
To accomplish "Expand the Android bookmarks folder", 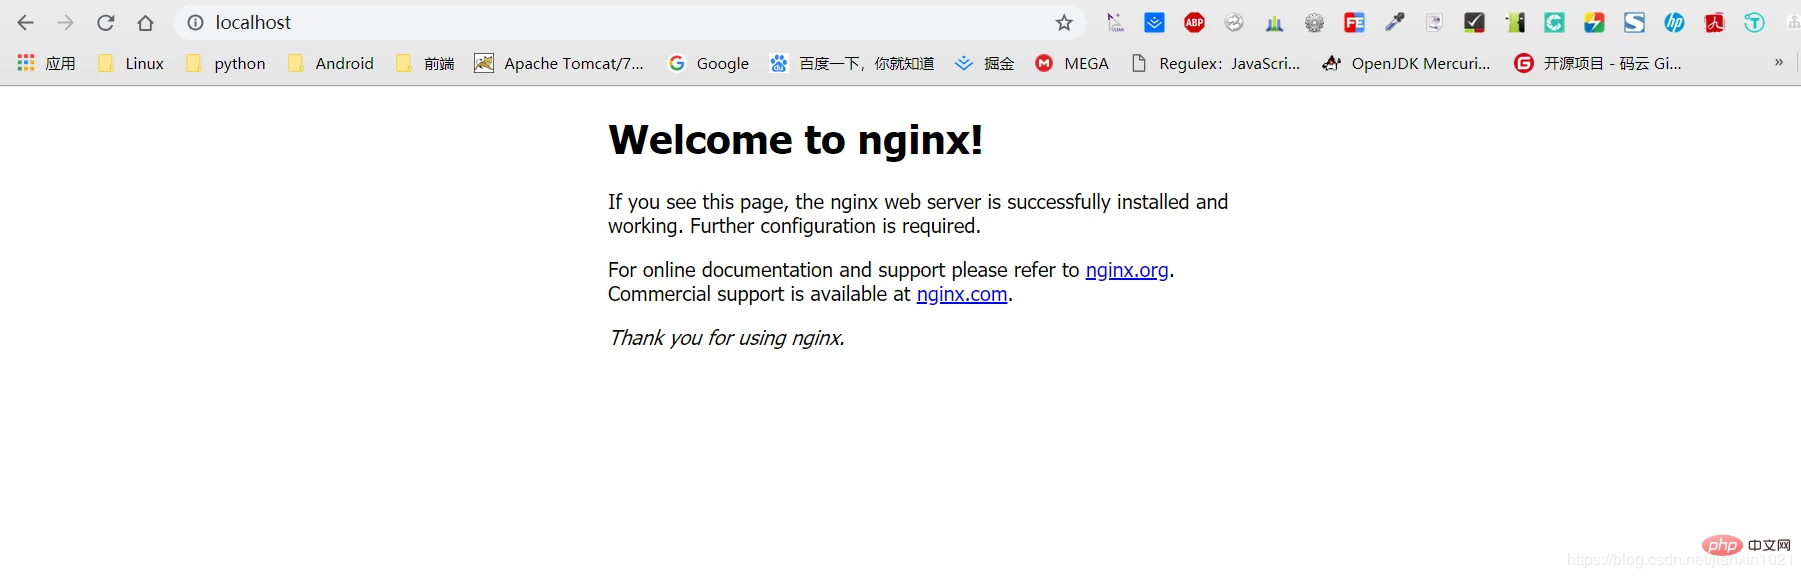I will 330,63.
